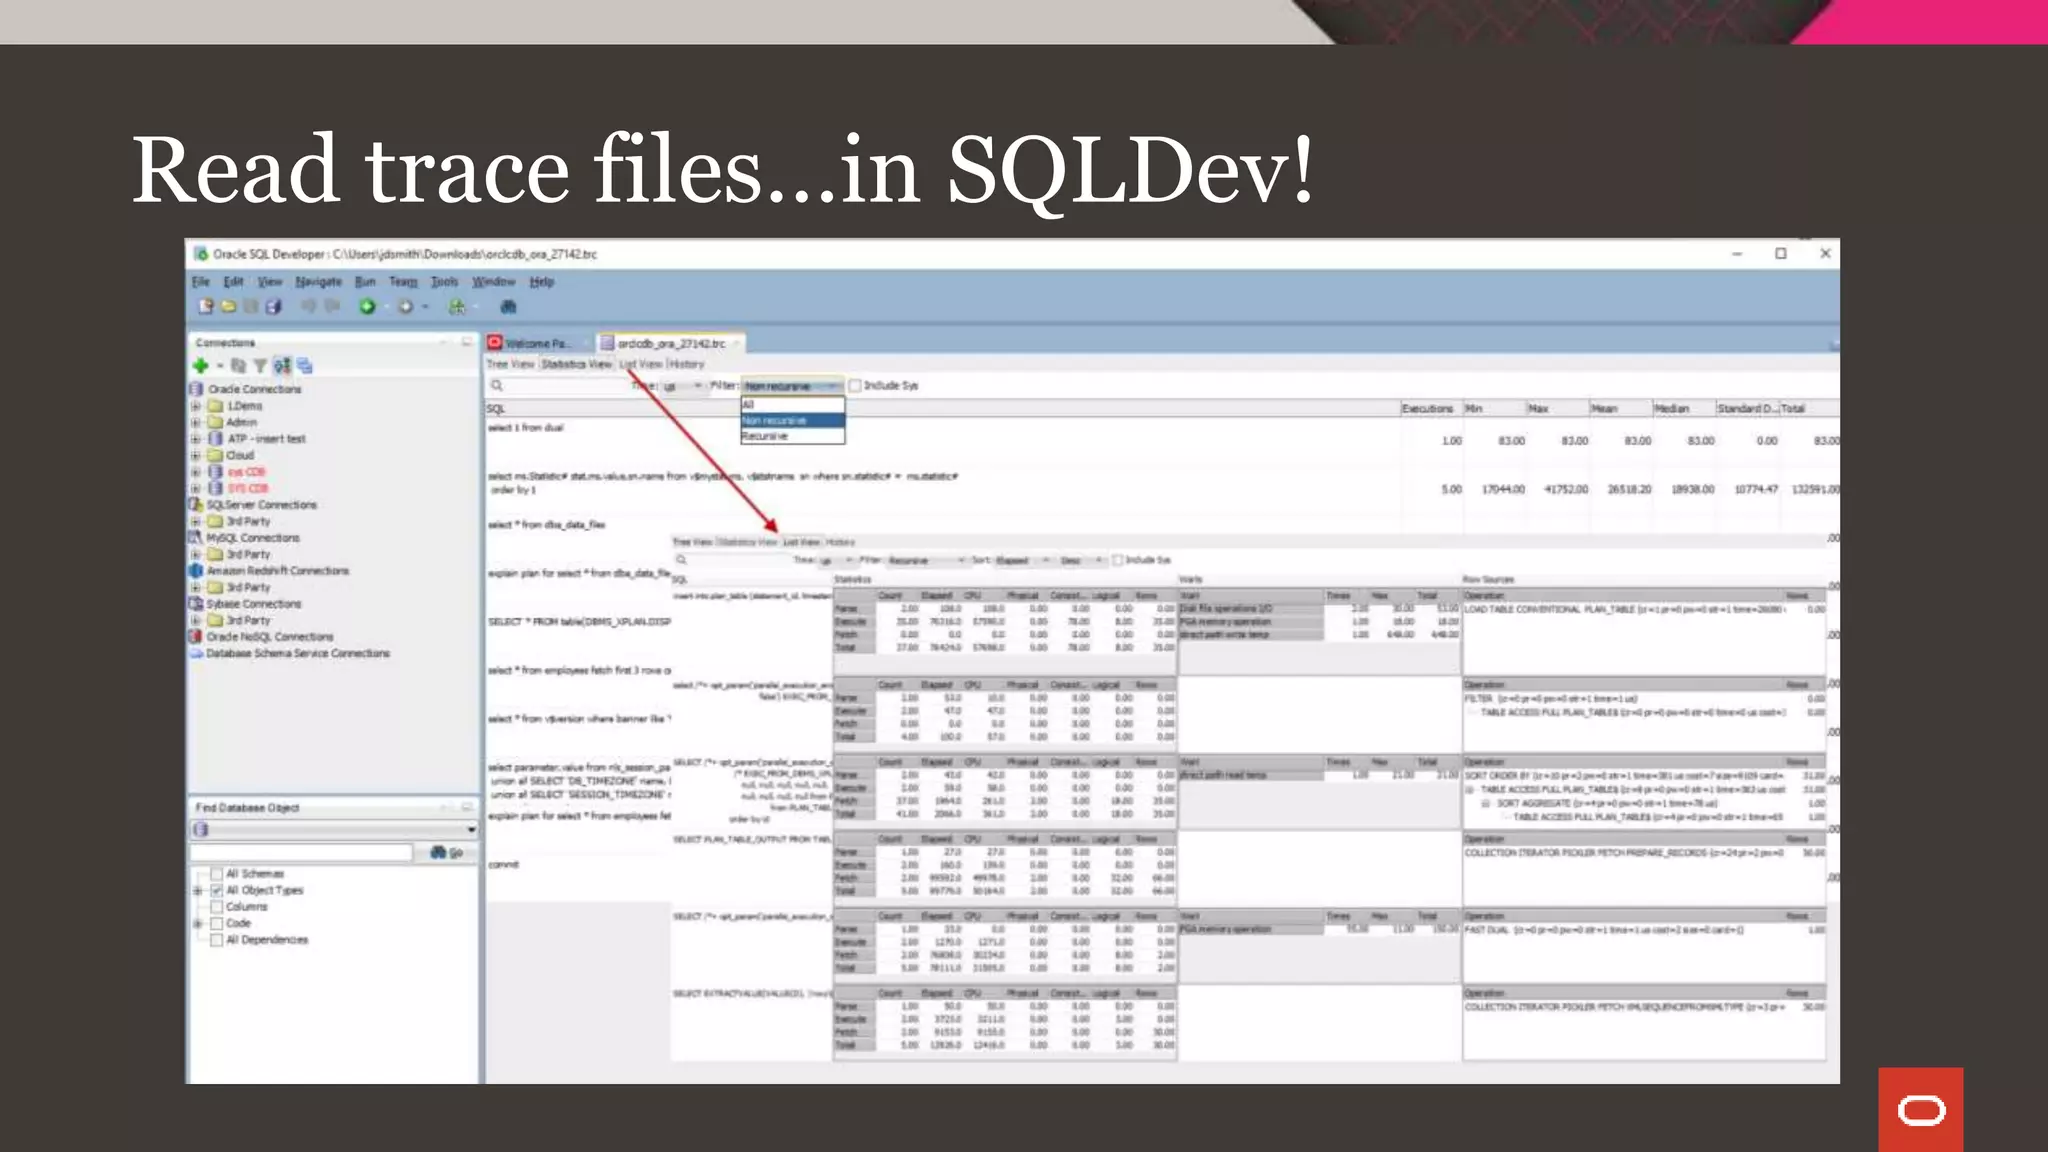Open the History tab next to List View
Screen dimensions: 2048x1152
(686, 364)
